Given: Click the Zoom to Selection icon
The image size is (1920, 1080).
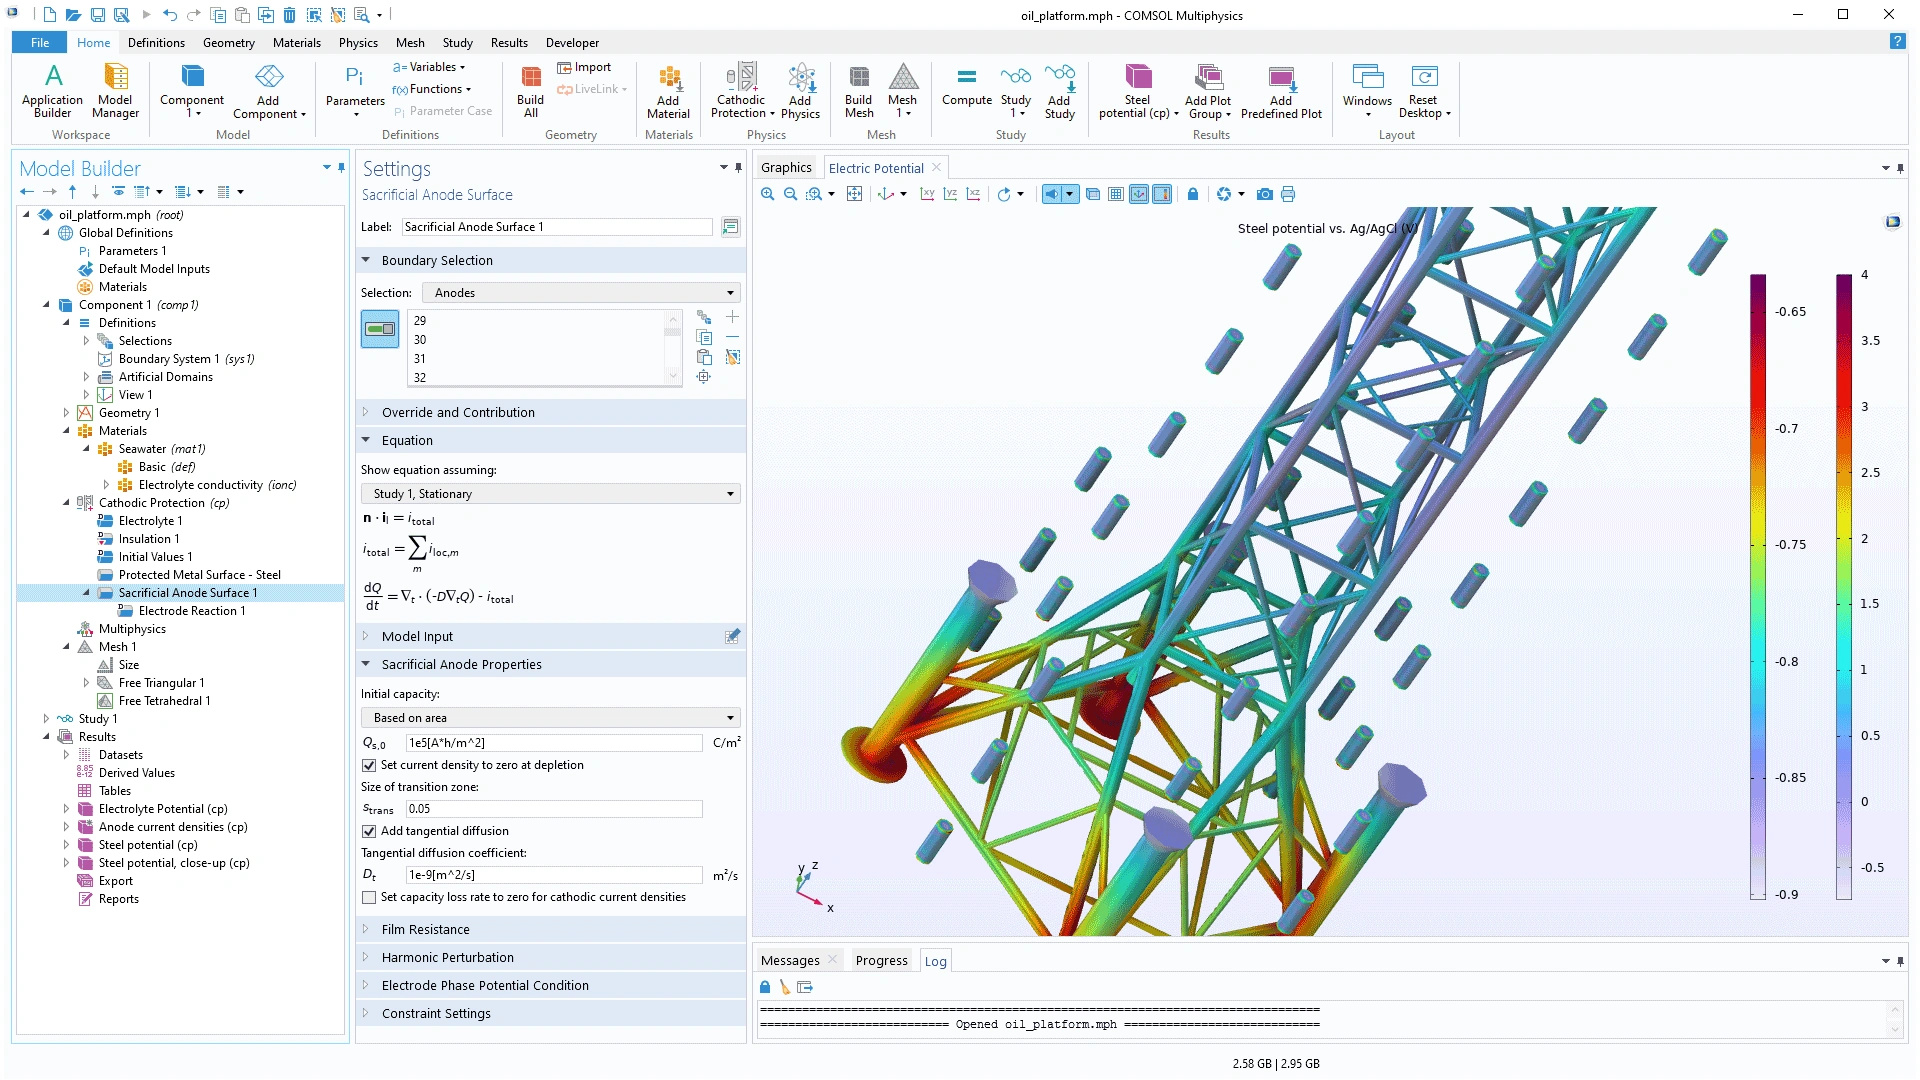Looking at the screenshot, I should point(704,377).
